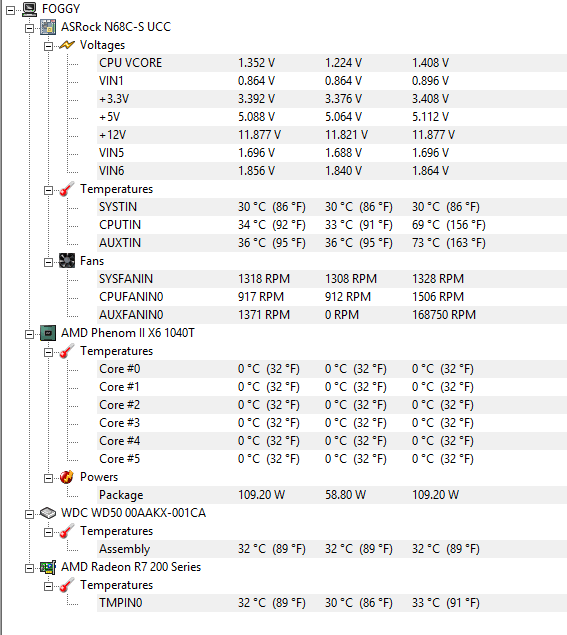Click the ASRock motherboard icon

coord(48,27)
